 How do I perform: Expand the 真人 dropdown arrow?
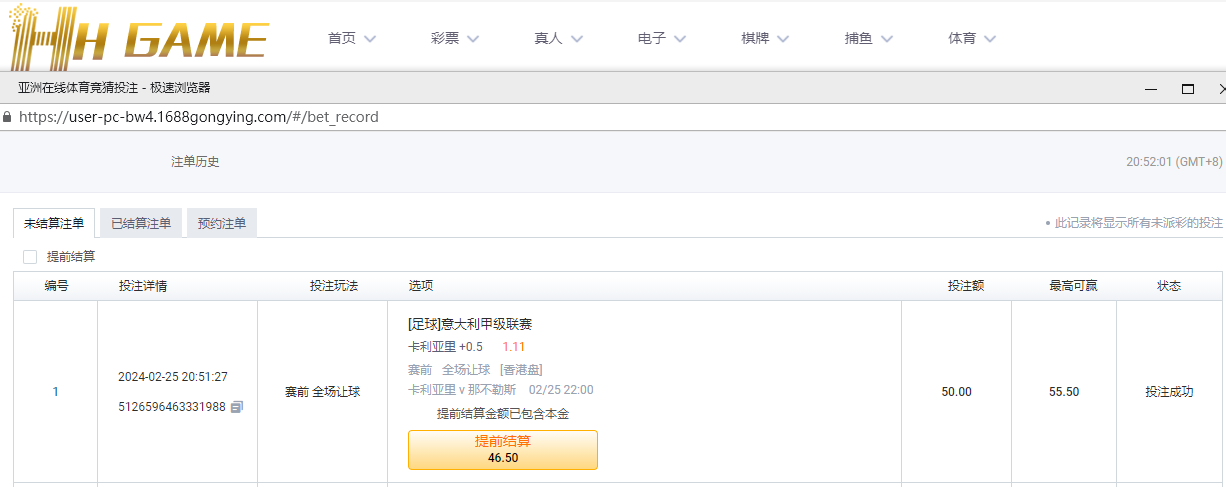coord(577,39)
